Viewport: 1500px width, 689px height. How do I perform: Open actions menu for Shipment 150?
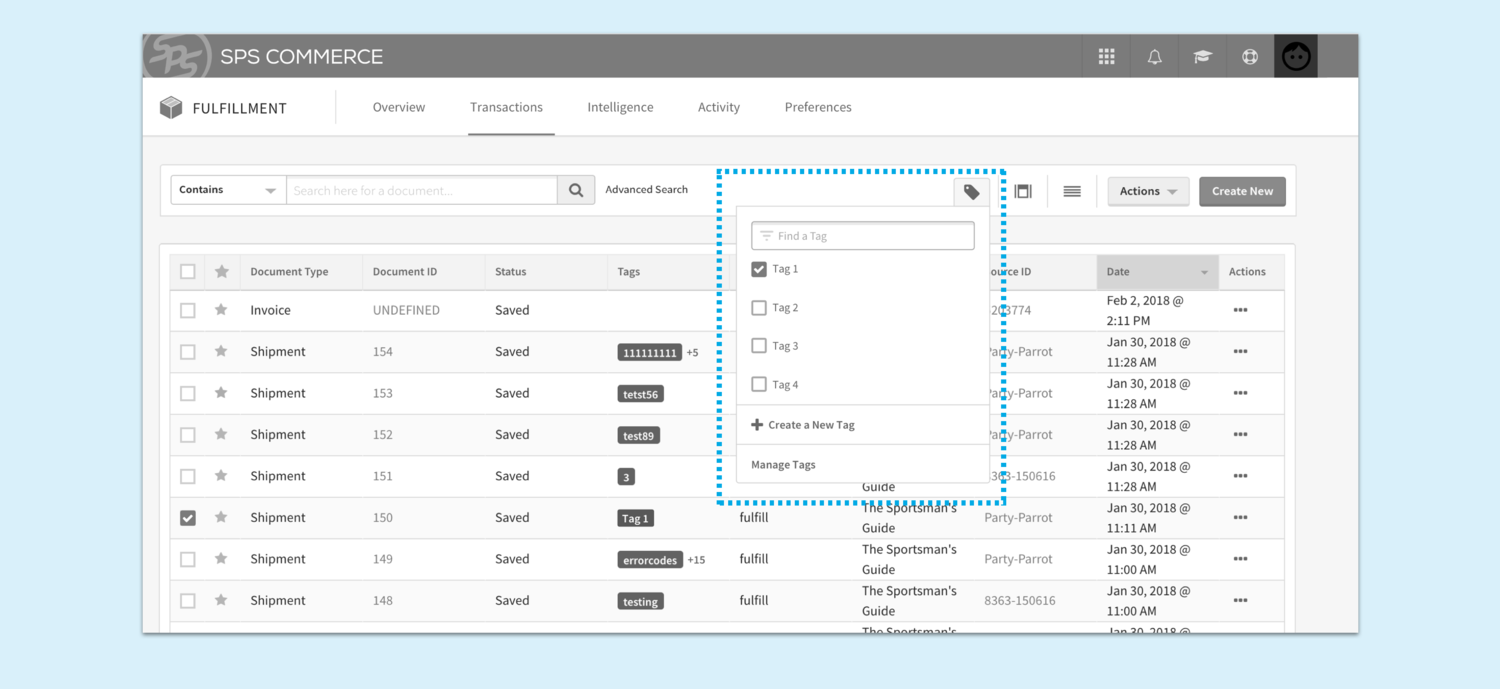point(1240,518)
